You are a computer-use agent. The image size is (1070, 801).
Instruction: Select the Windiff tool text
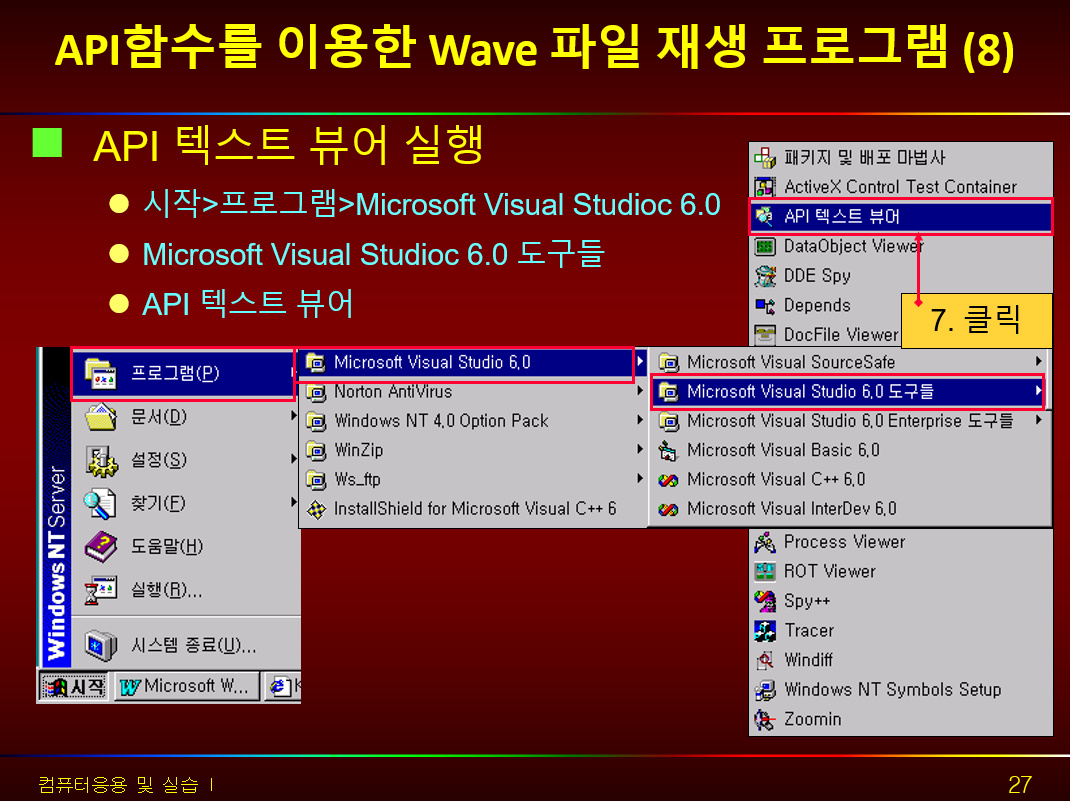click(x=809, y=660)
